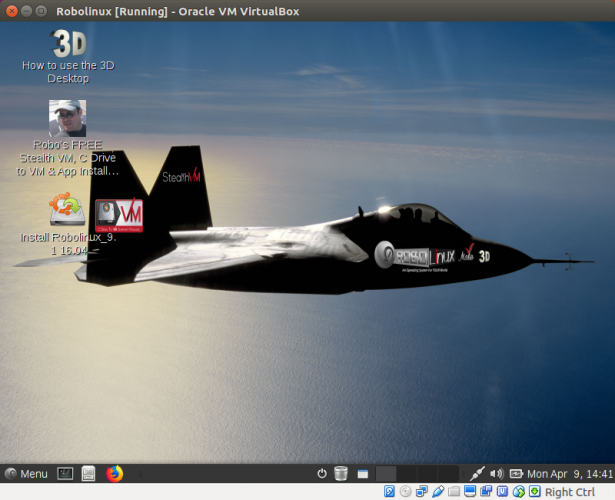The width and height of the screenshot is (615, 500).
Task: Open the battery power indicator
Action: 516,474
